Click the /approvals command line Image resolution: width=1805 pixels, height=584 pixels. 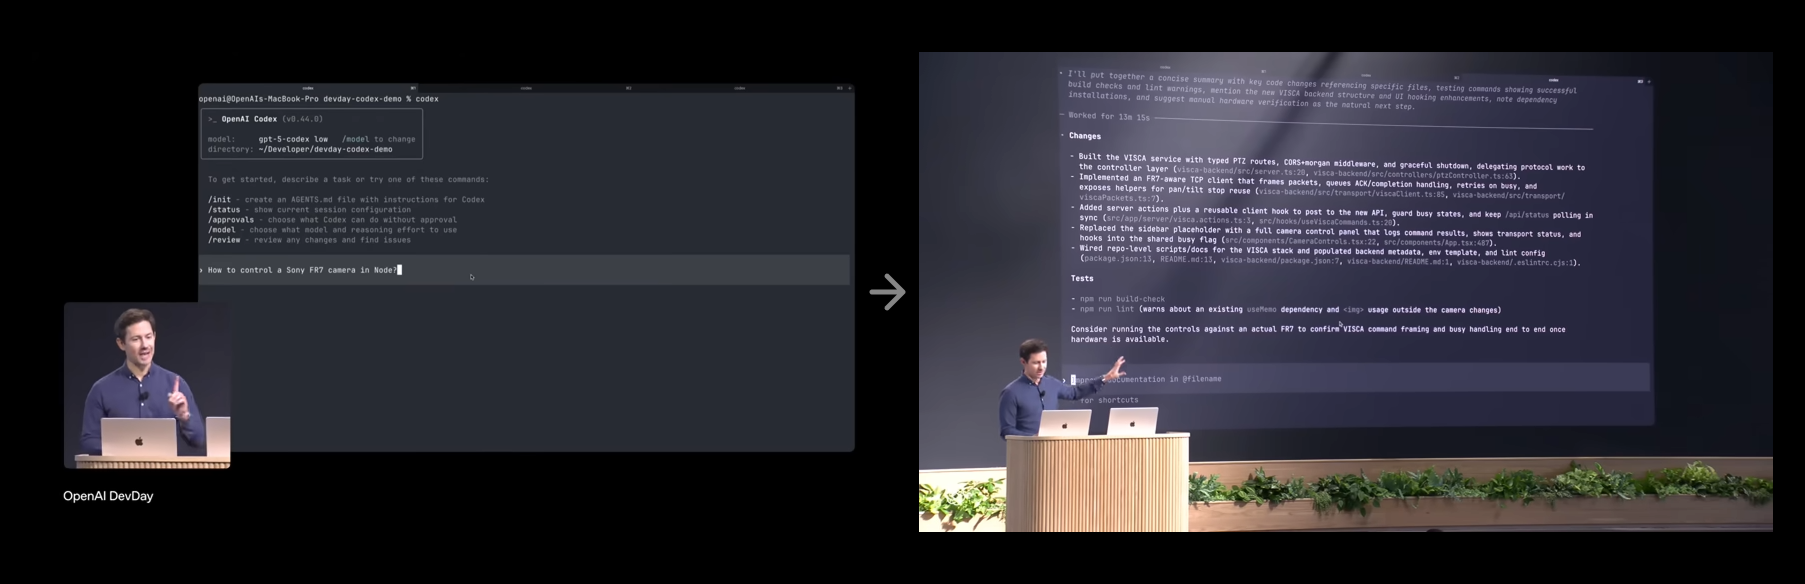click(332, 220)
